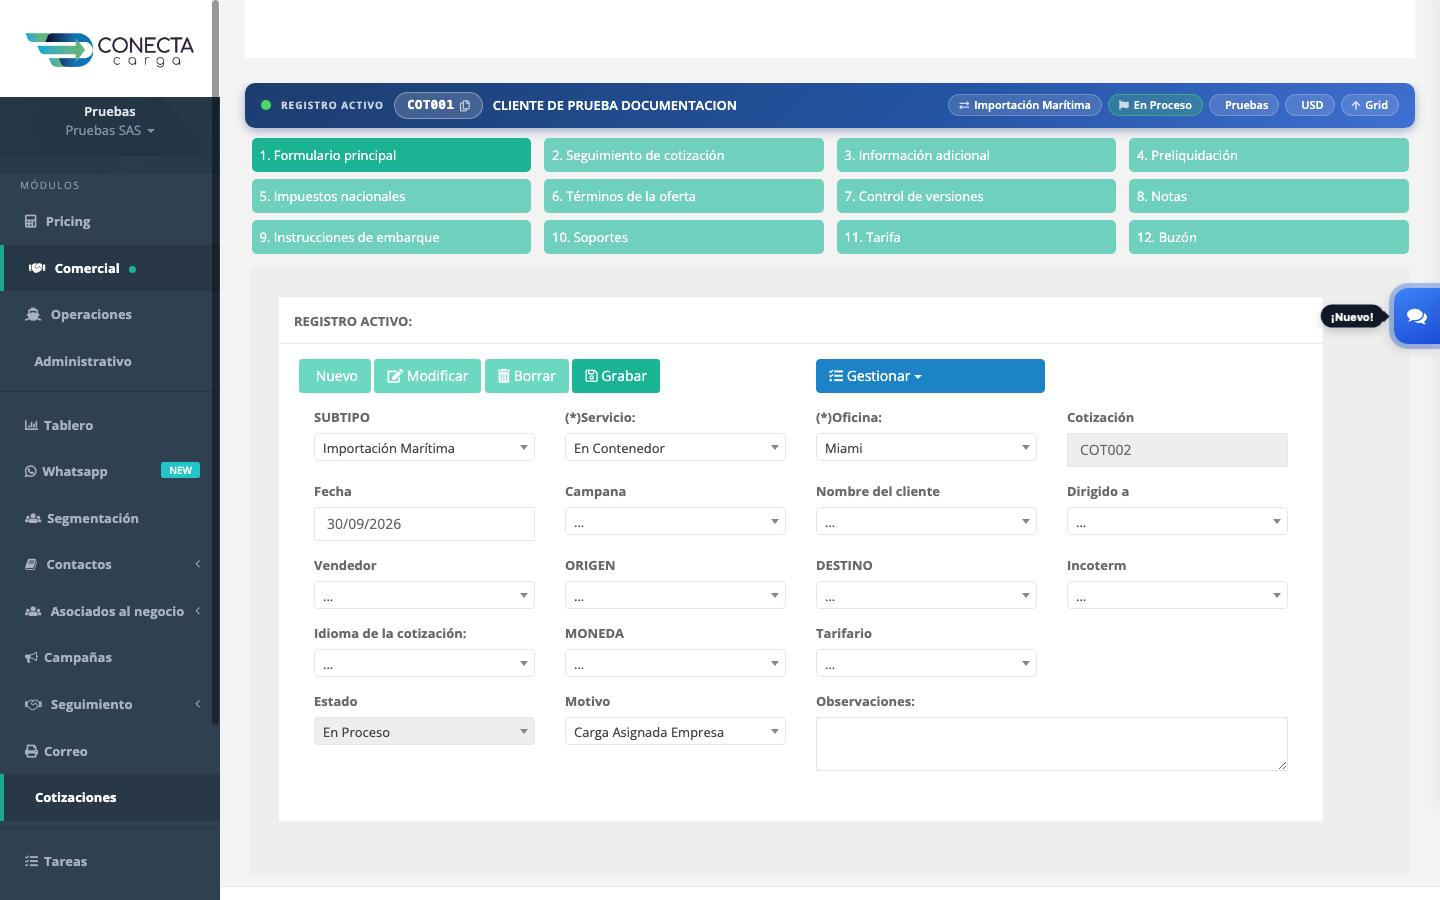This screenshot has height=900, width=1440.
Task: Click the Nuevo button
Action: click(335, 376)
